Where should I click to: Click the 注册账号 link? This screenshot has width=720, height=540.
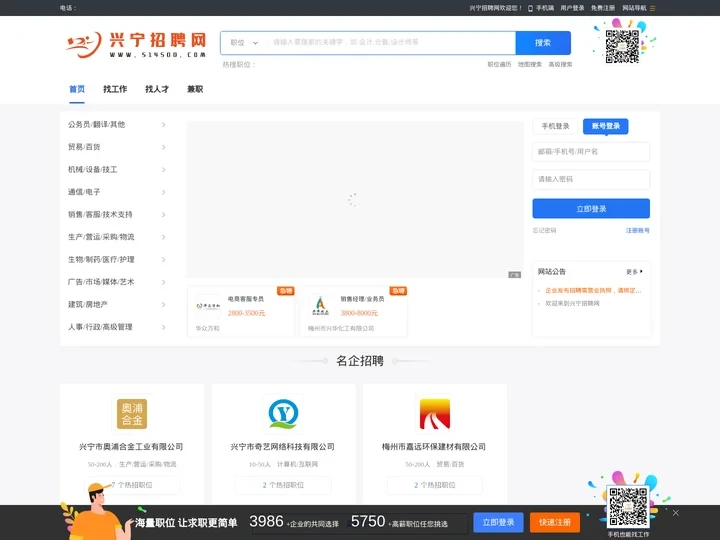(x=638, y=231)
